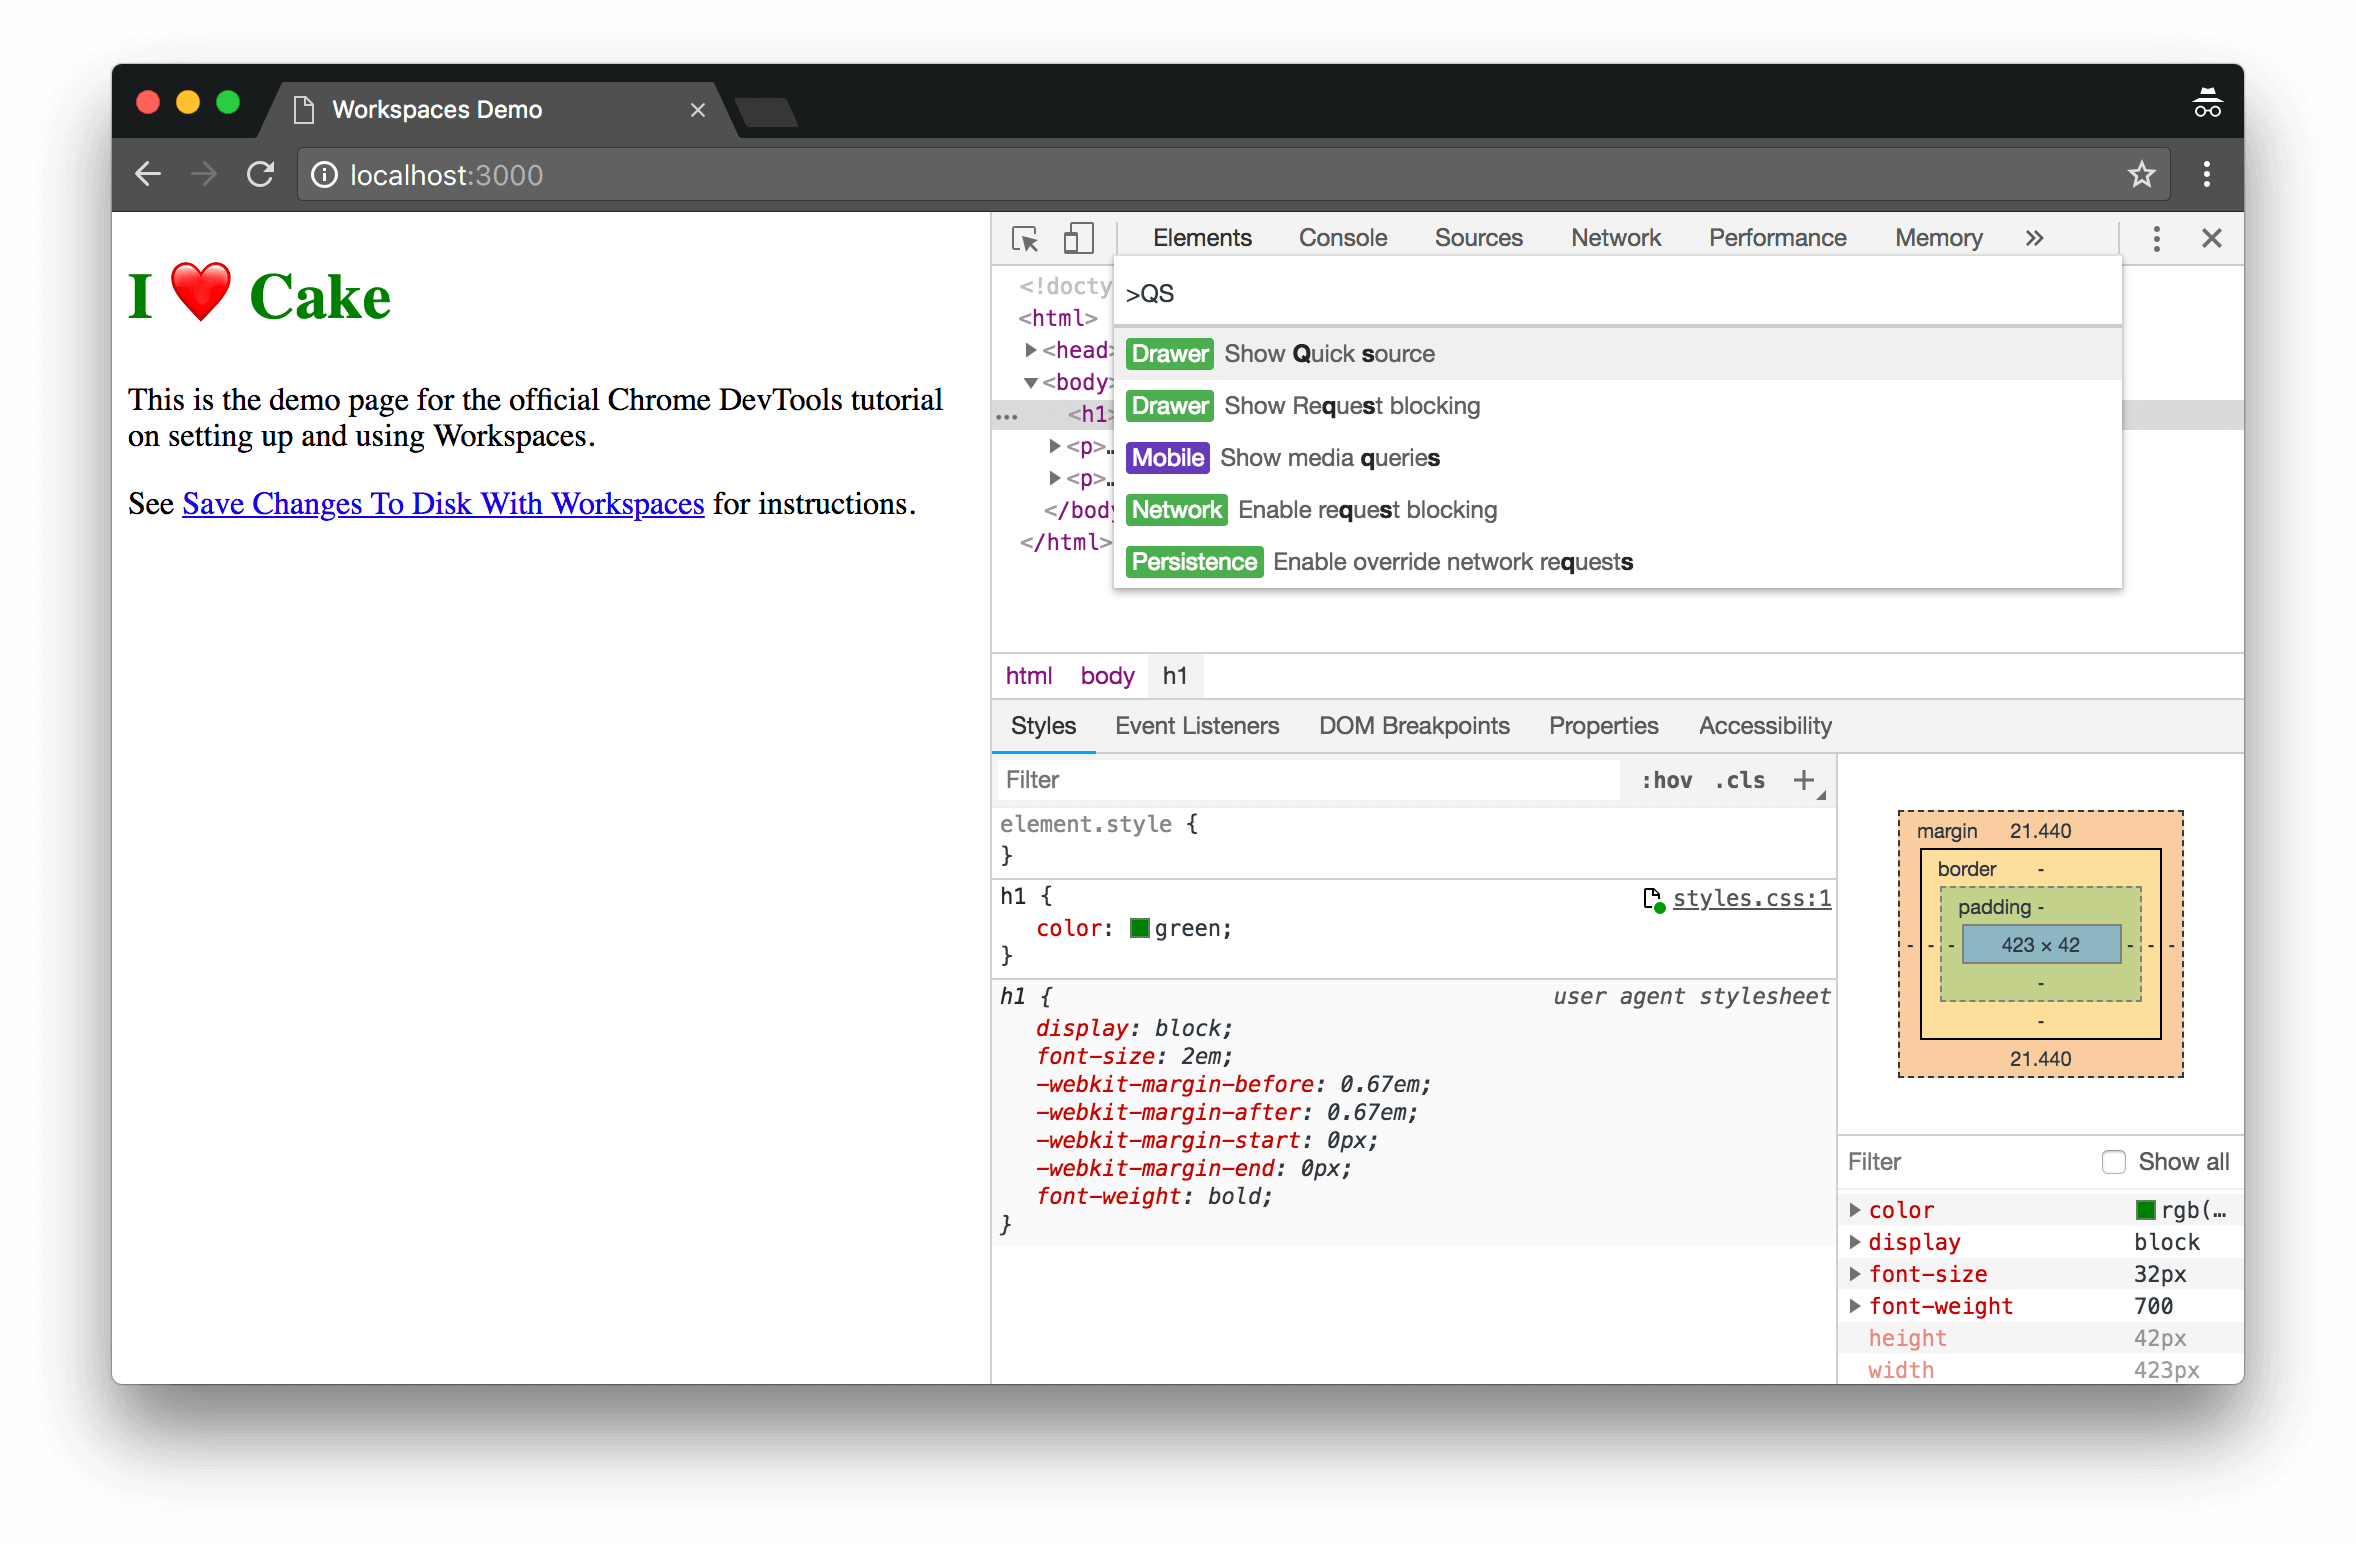Viewport: 2356px width, 1544px height.
Task: Open green color swatch in h1 rule
Action: 1139,928
